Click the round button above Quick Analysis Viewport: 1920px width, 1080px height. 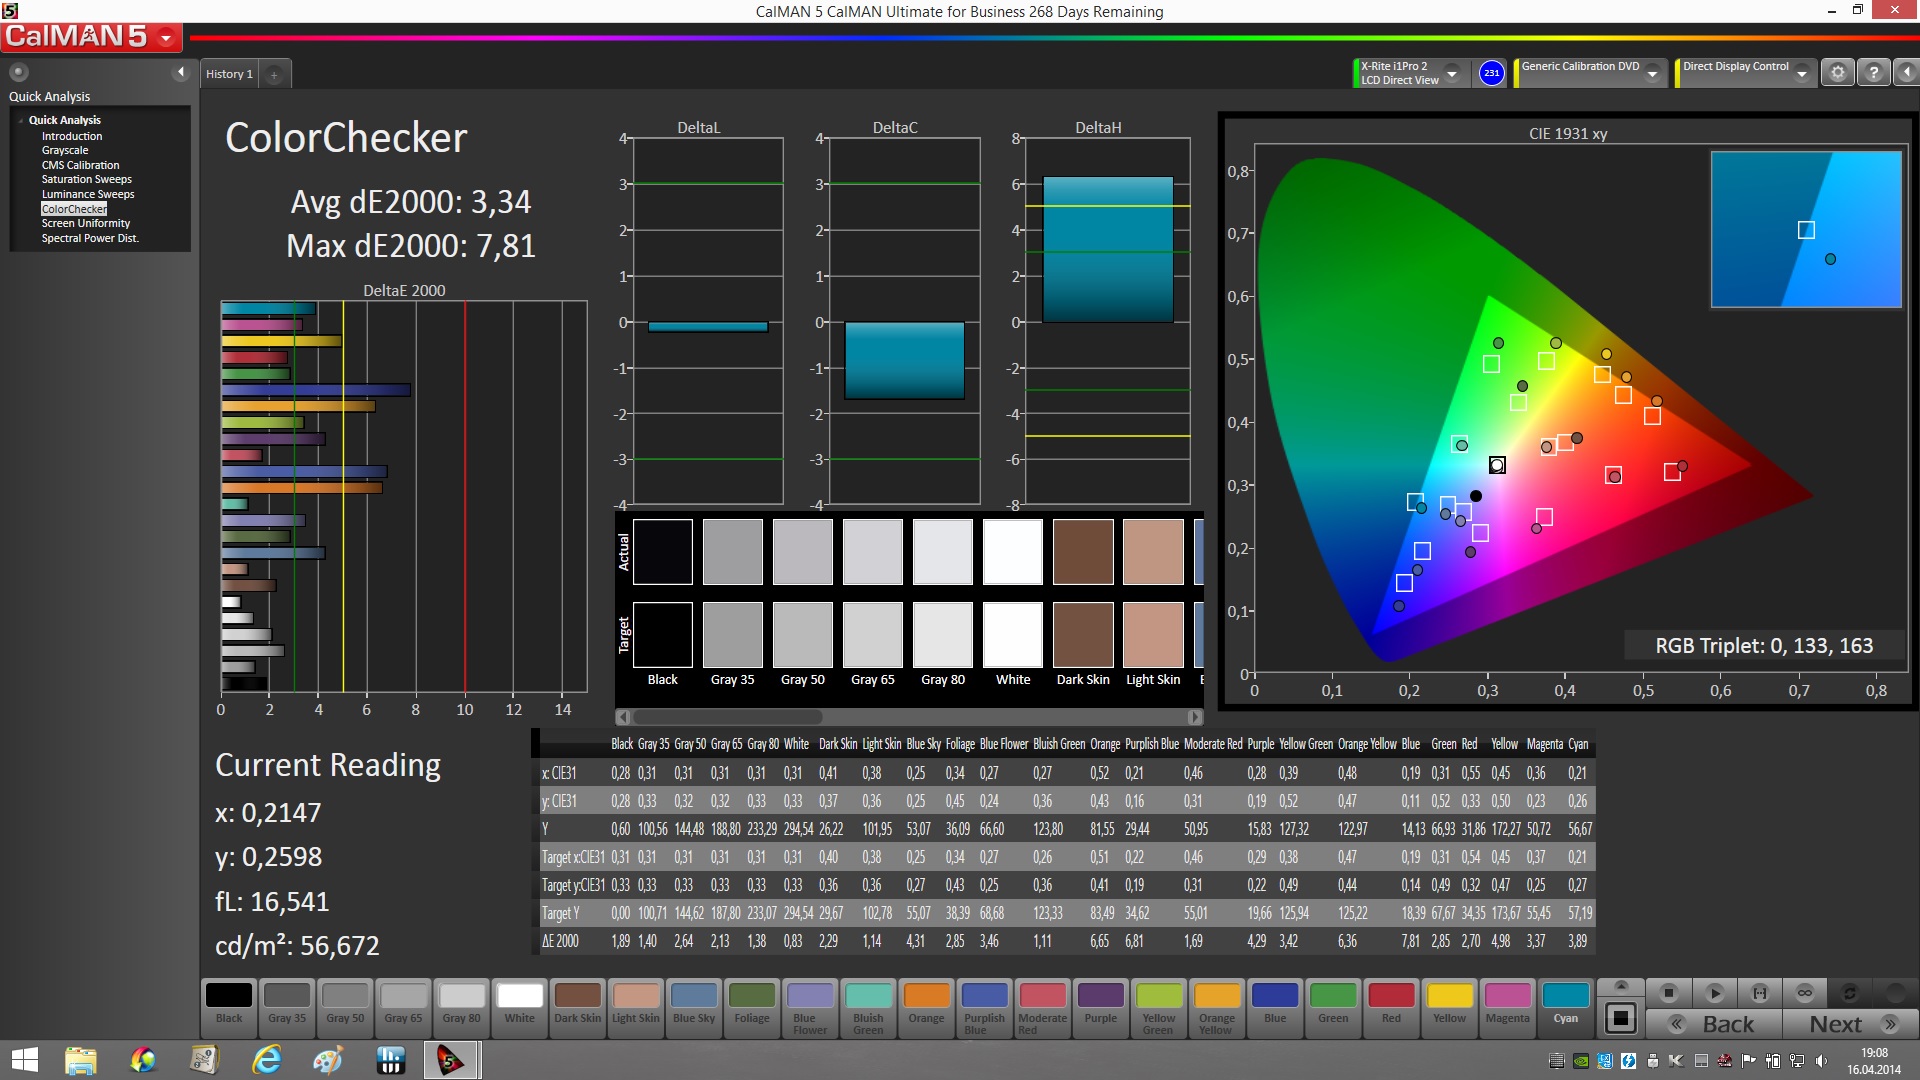point(19,72)
